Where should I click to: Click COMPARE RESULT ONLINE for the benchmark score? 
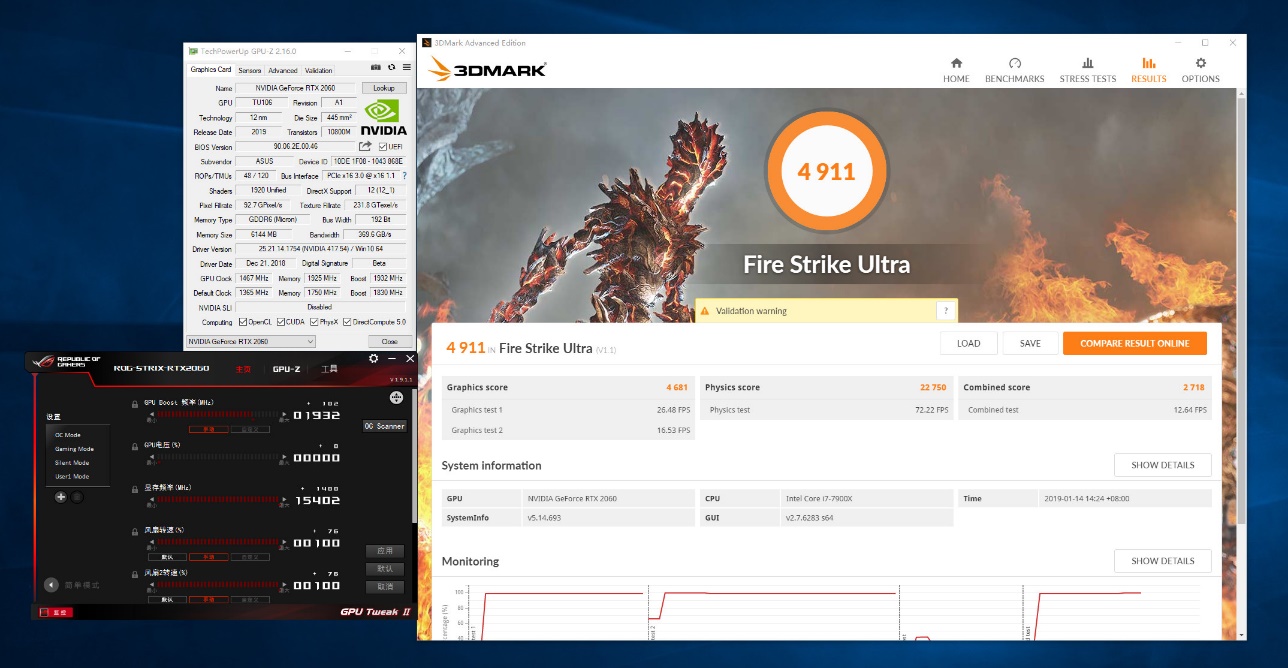tap(1135, 343)
